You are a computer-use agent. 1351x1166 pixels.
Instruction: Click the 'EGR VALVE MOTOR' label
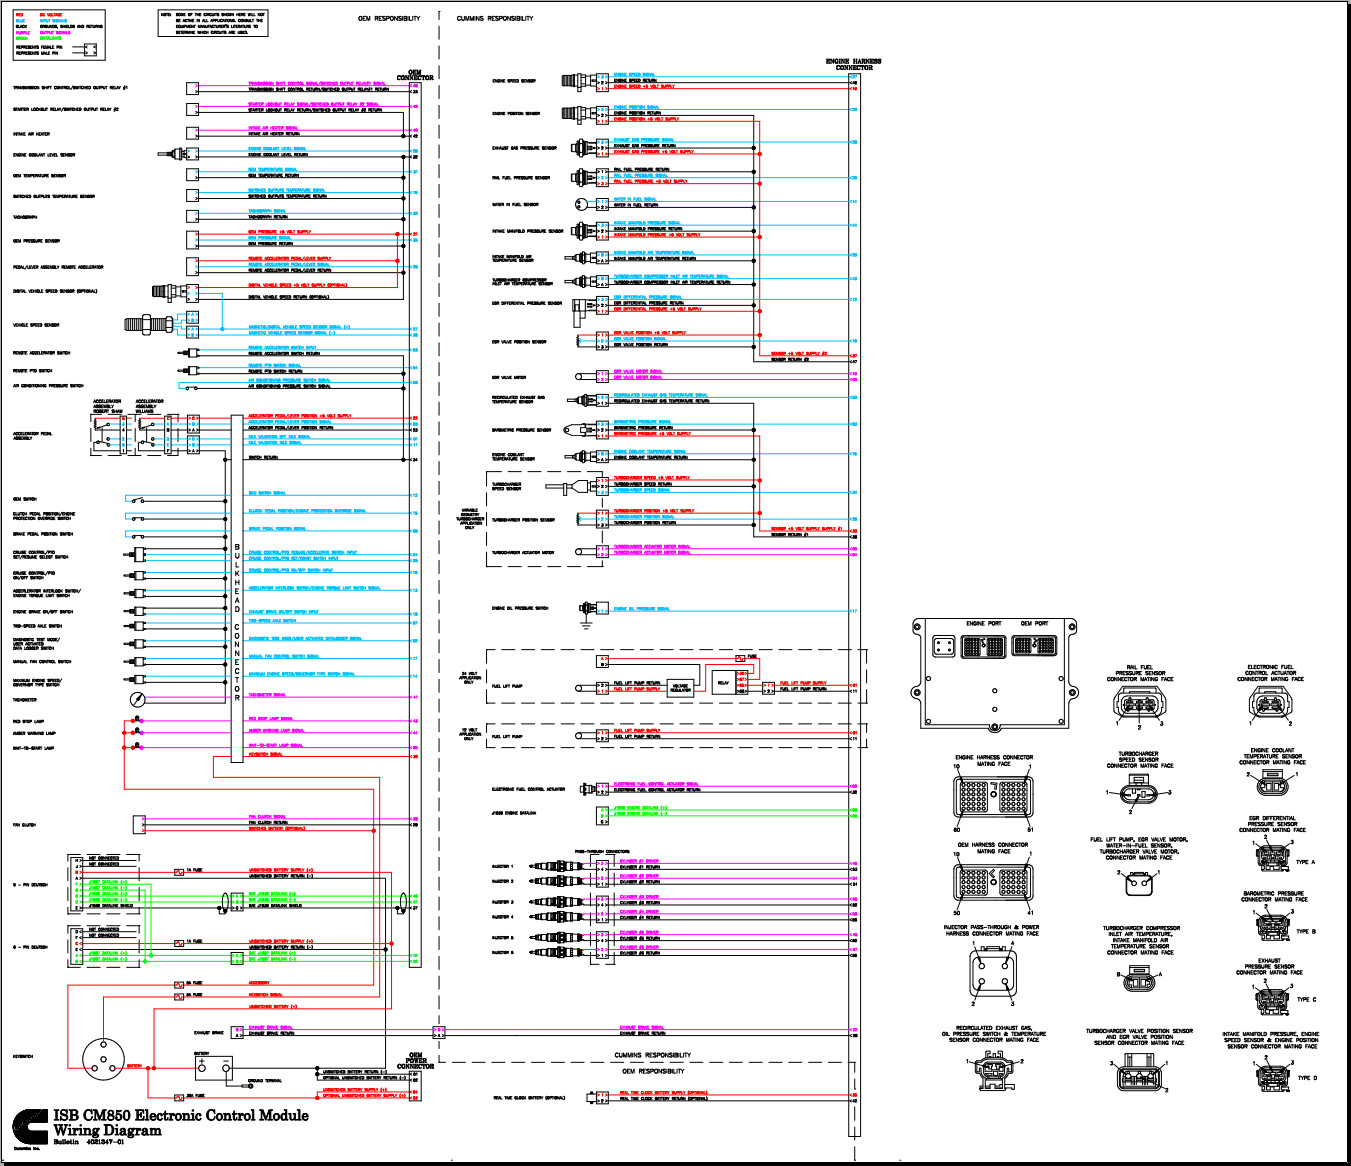tap(508, 377)
